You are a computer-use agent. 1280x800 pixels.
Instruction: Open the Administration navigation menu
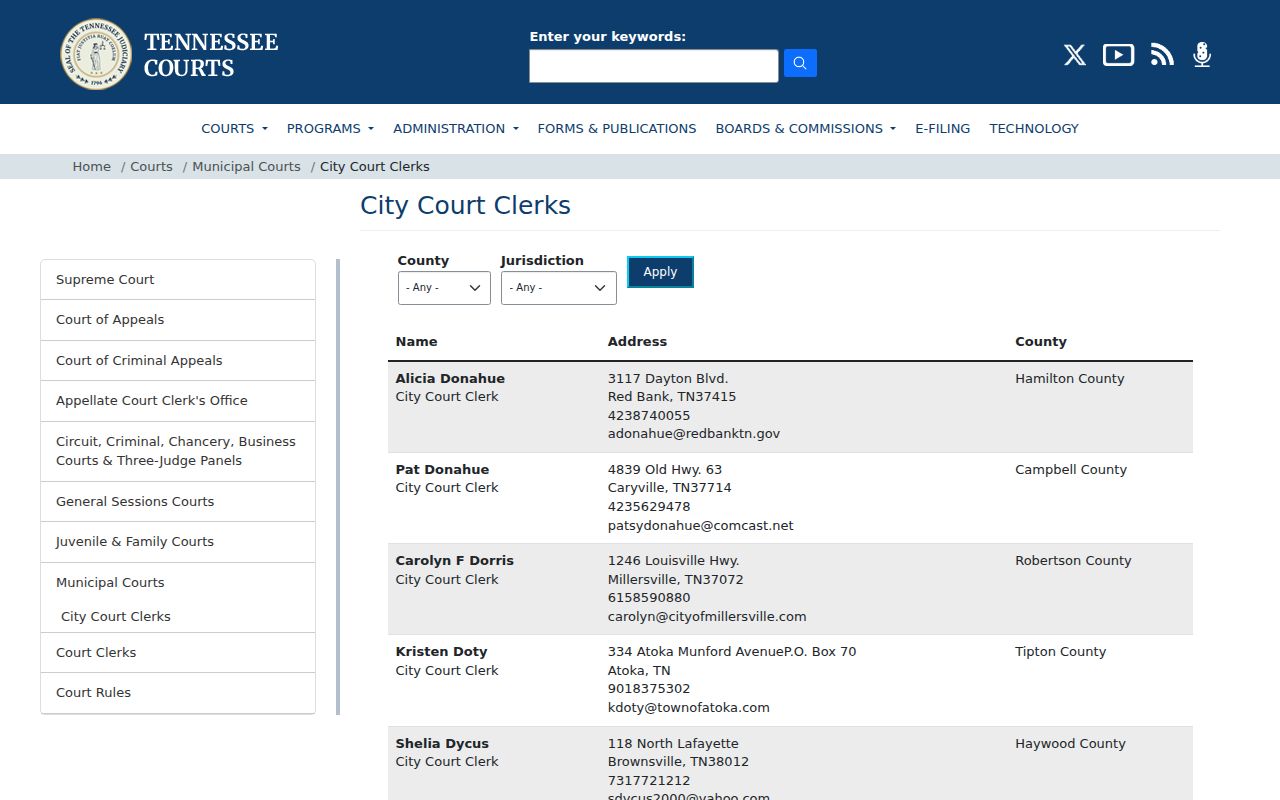point(456,128)
